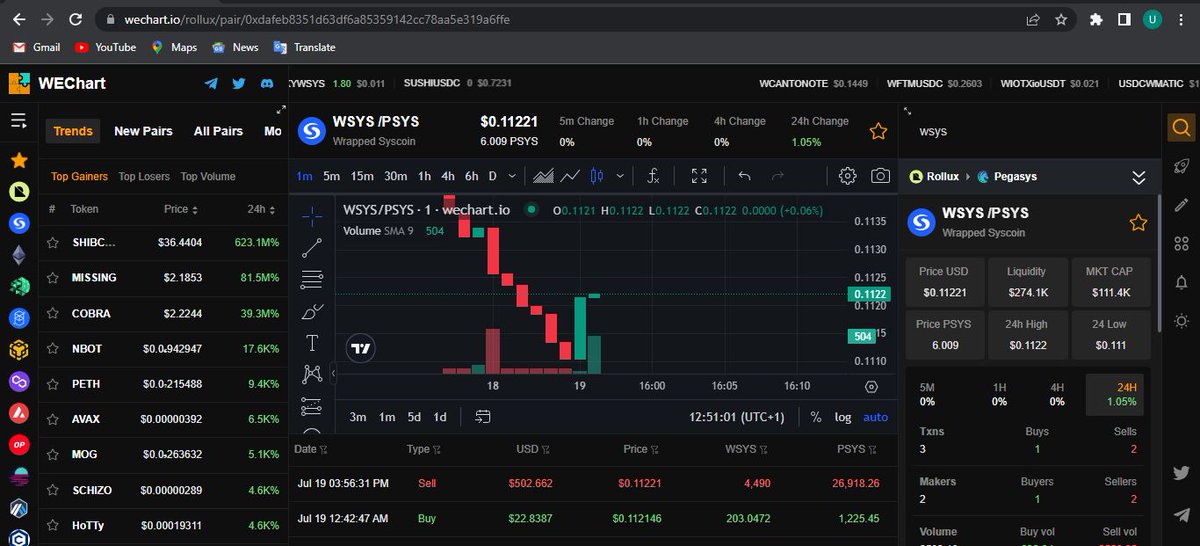
Task: Select Polygon chain icon in sidebar
Action: click(19, 382)
